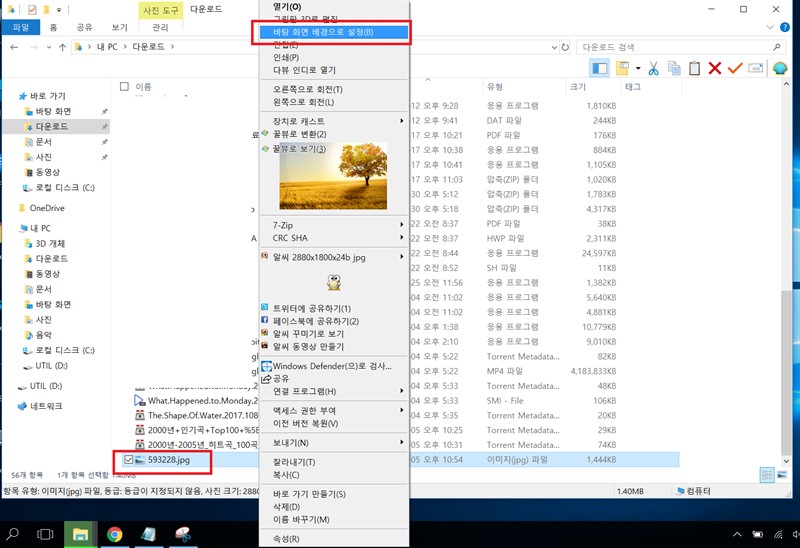Expand the 보내기(N) submenu
This screenshot has height=548, width=800.
[x=334, y=442]
